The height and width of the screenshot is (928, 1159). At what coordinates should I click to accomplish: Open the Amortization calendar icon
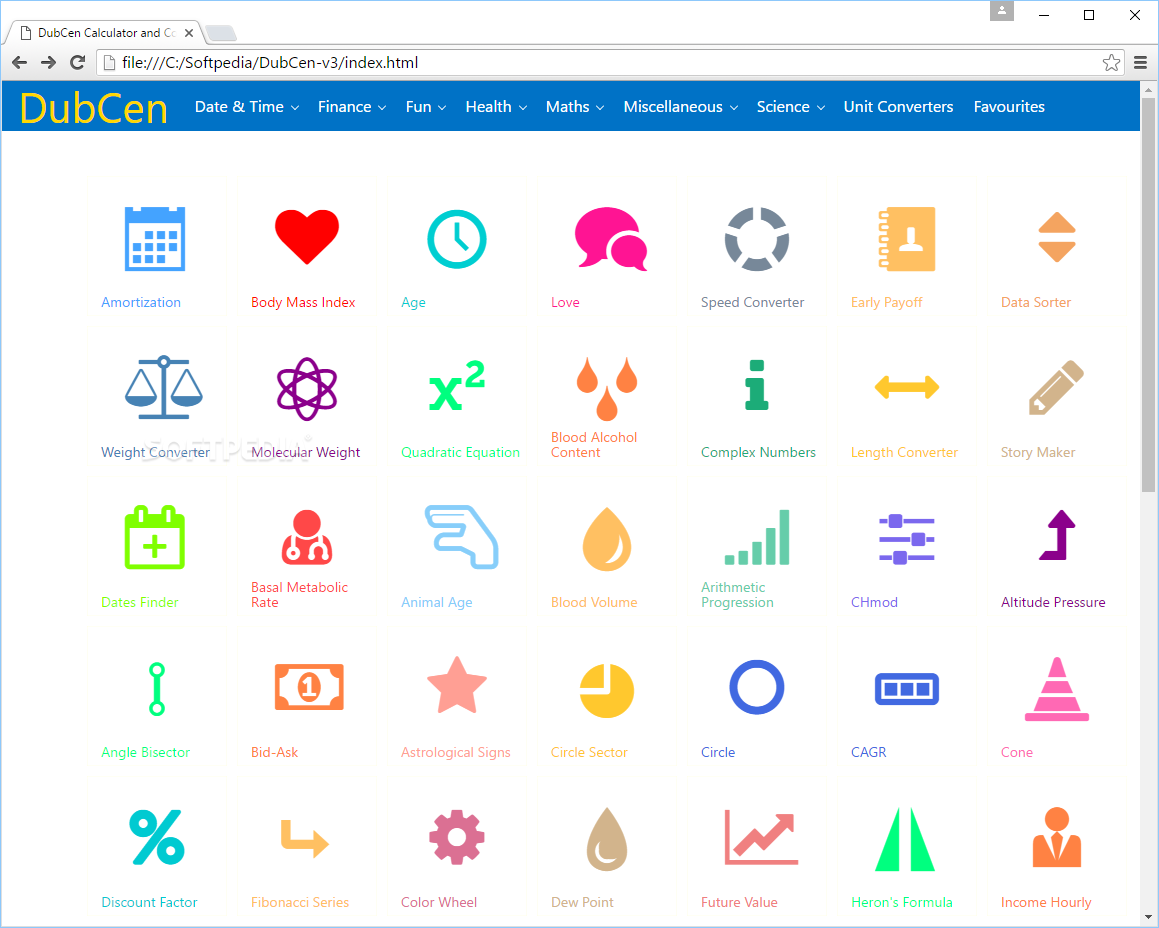pos(154,239)
